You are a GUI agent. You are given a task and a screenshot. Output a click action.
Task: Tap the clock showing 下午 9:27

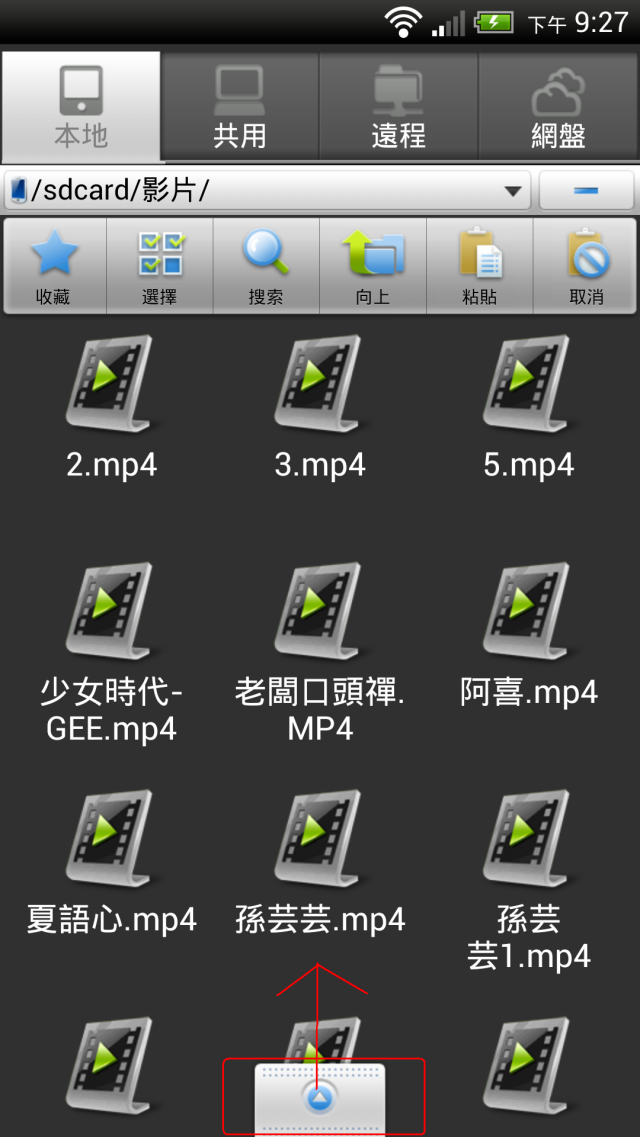[x=578, y=22]
